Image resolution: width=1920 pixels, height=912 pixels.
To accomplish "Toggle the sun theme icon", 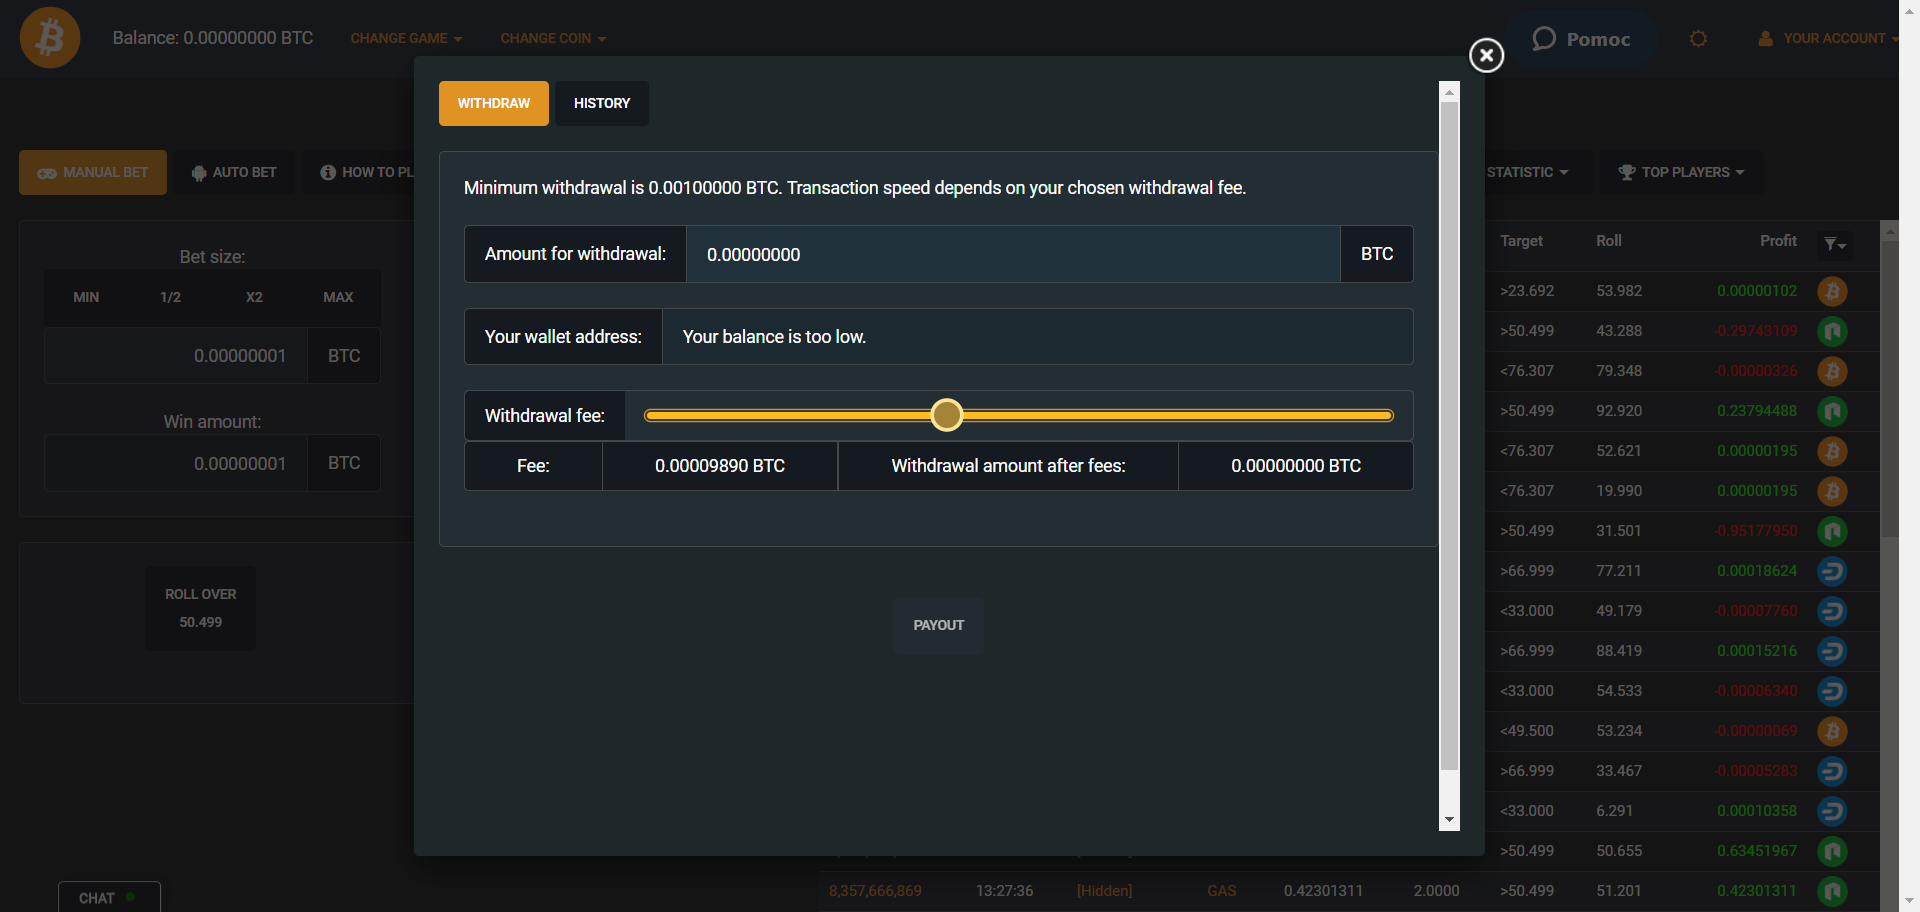I will point(1698,39).
